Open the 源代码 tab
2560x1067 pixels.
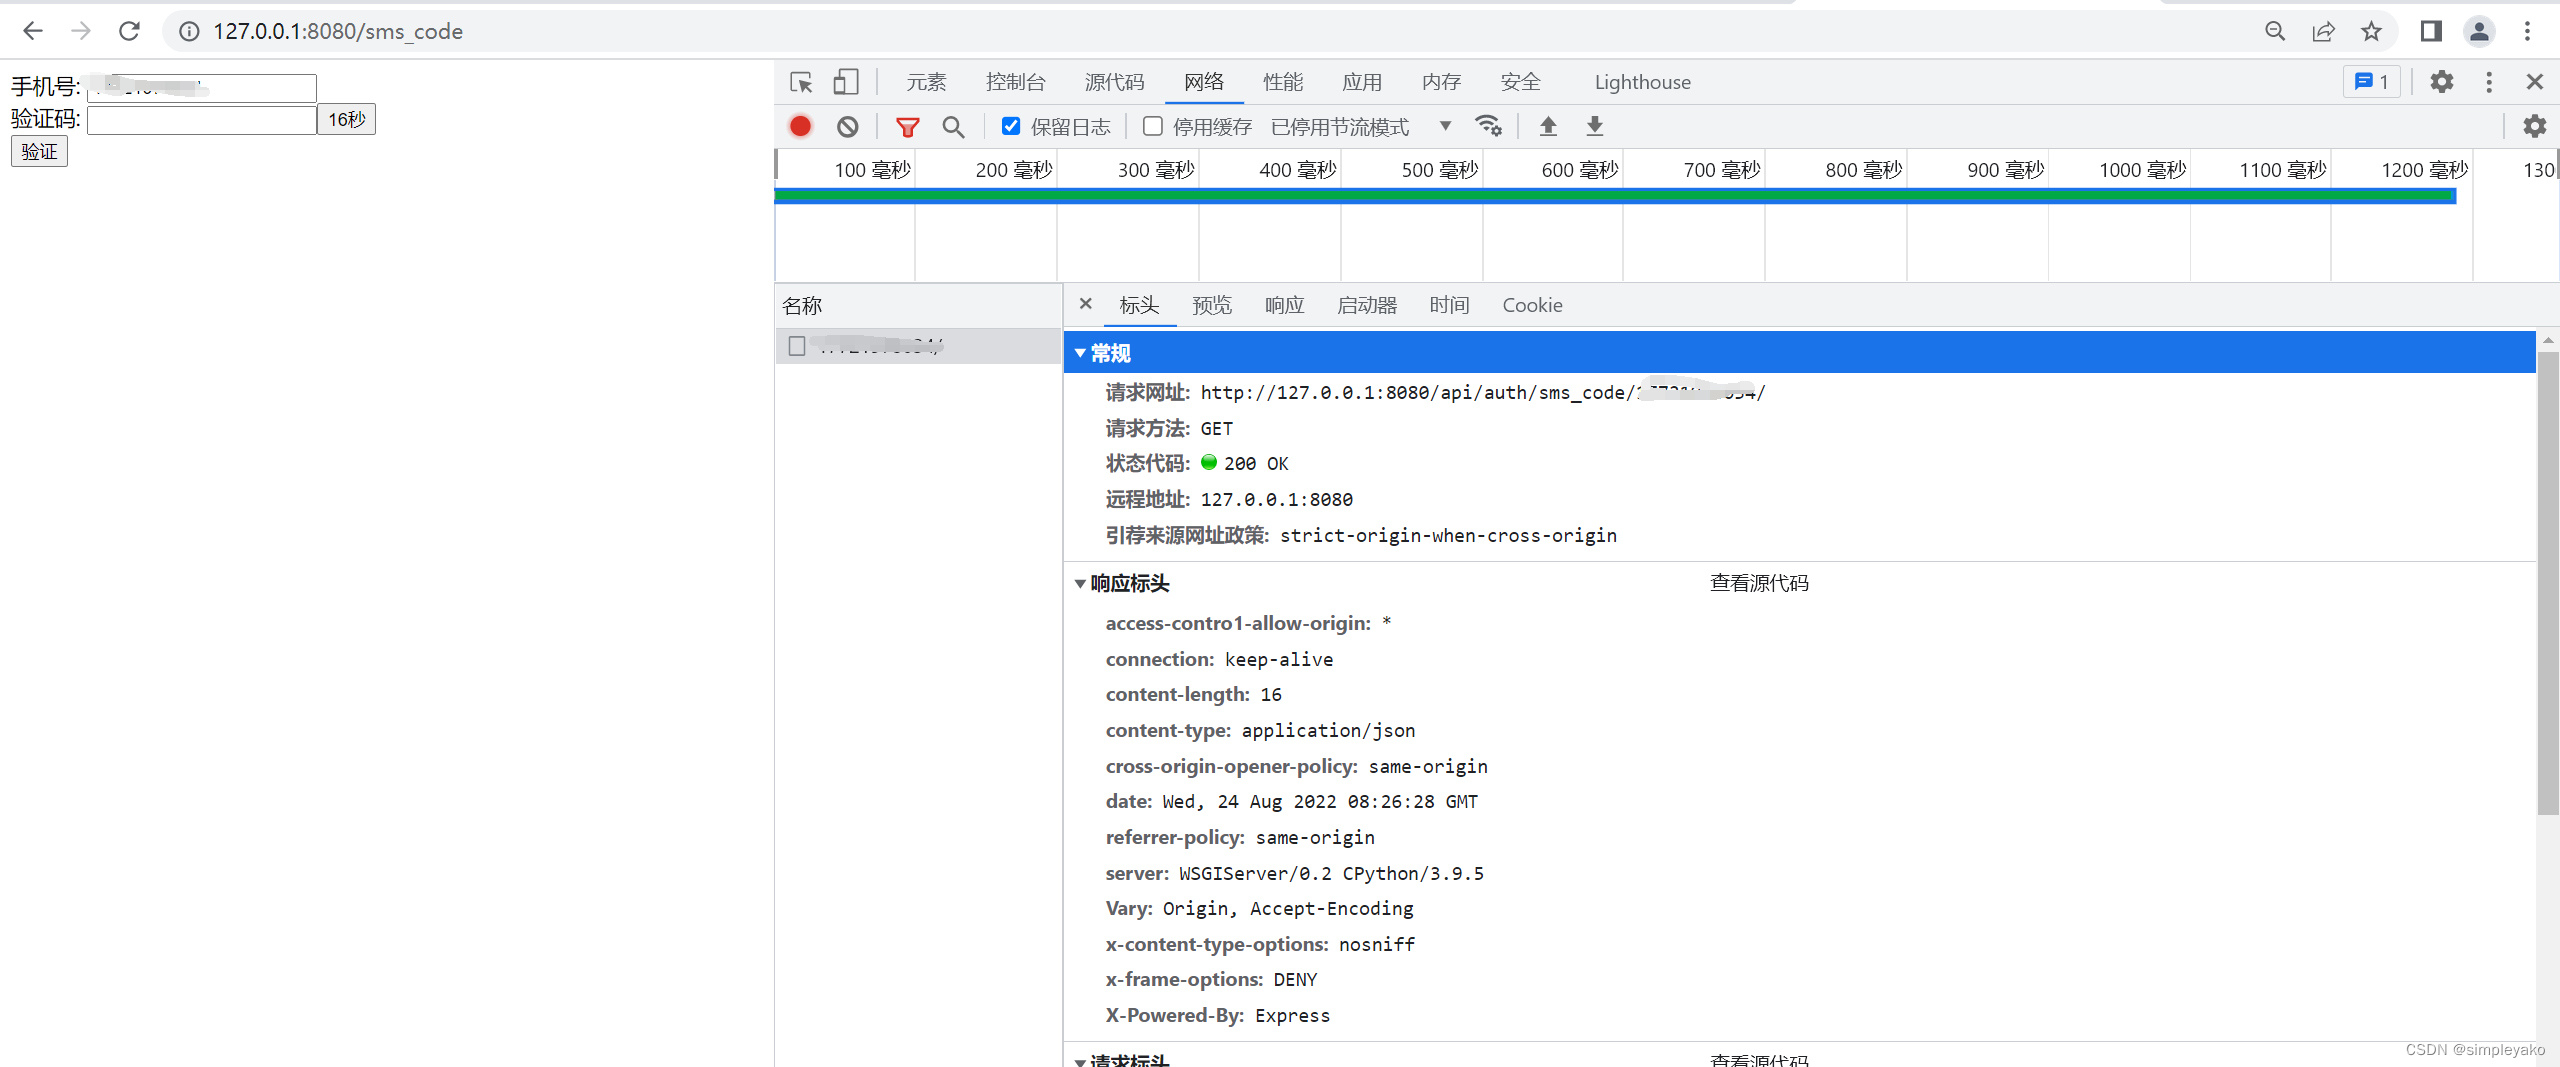pos(1114,82)
